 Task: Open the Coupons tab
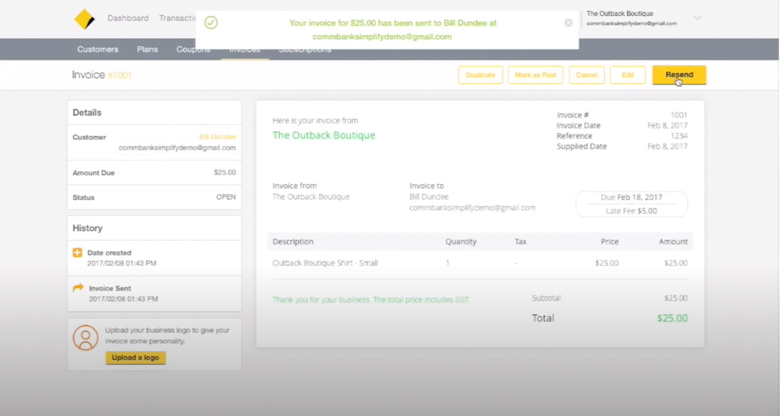pos(193,50)
